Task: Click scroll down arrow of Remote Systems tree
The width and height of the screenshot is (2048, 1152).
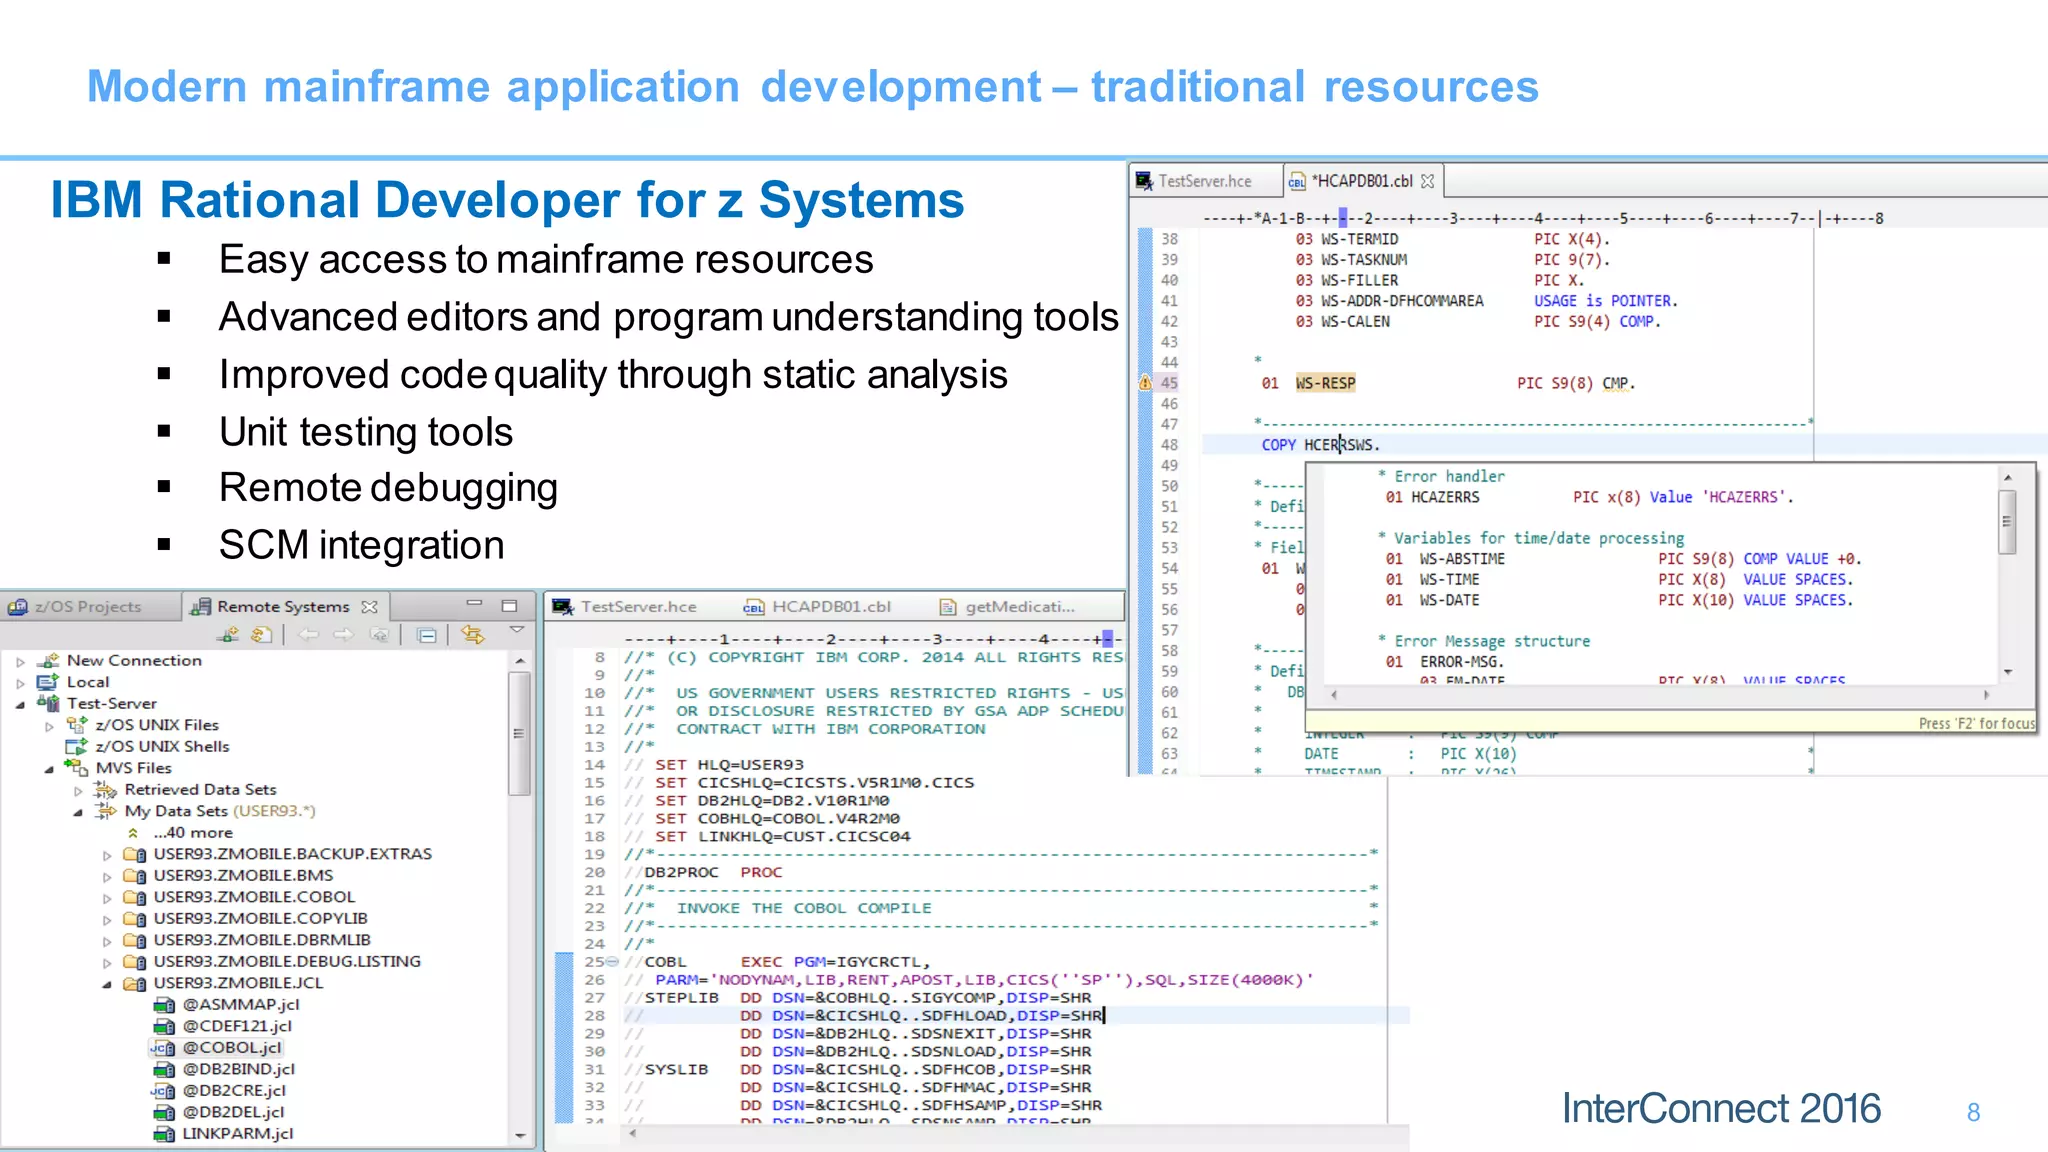Action: coord(519,1136)
